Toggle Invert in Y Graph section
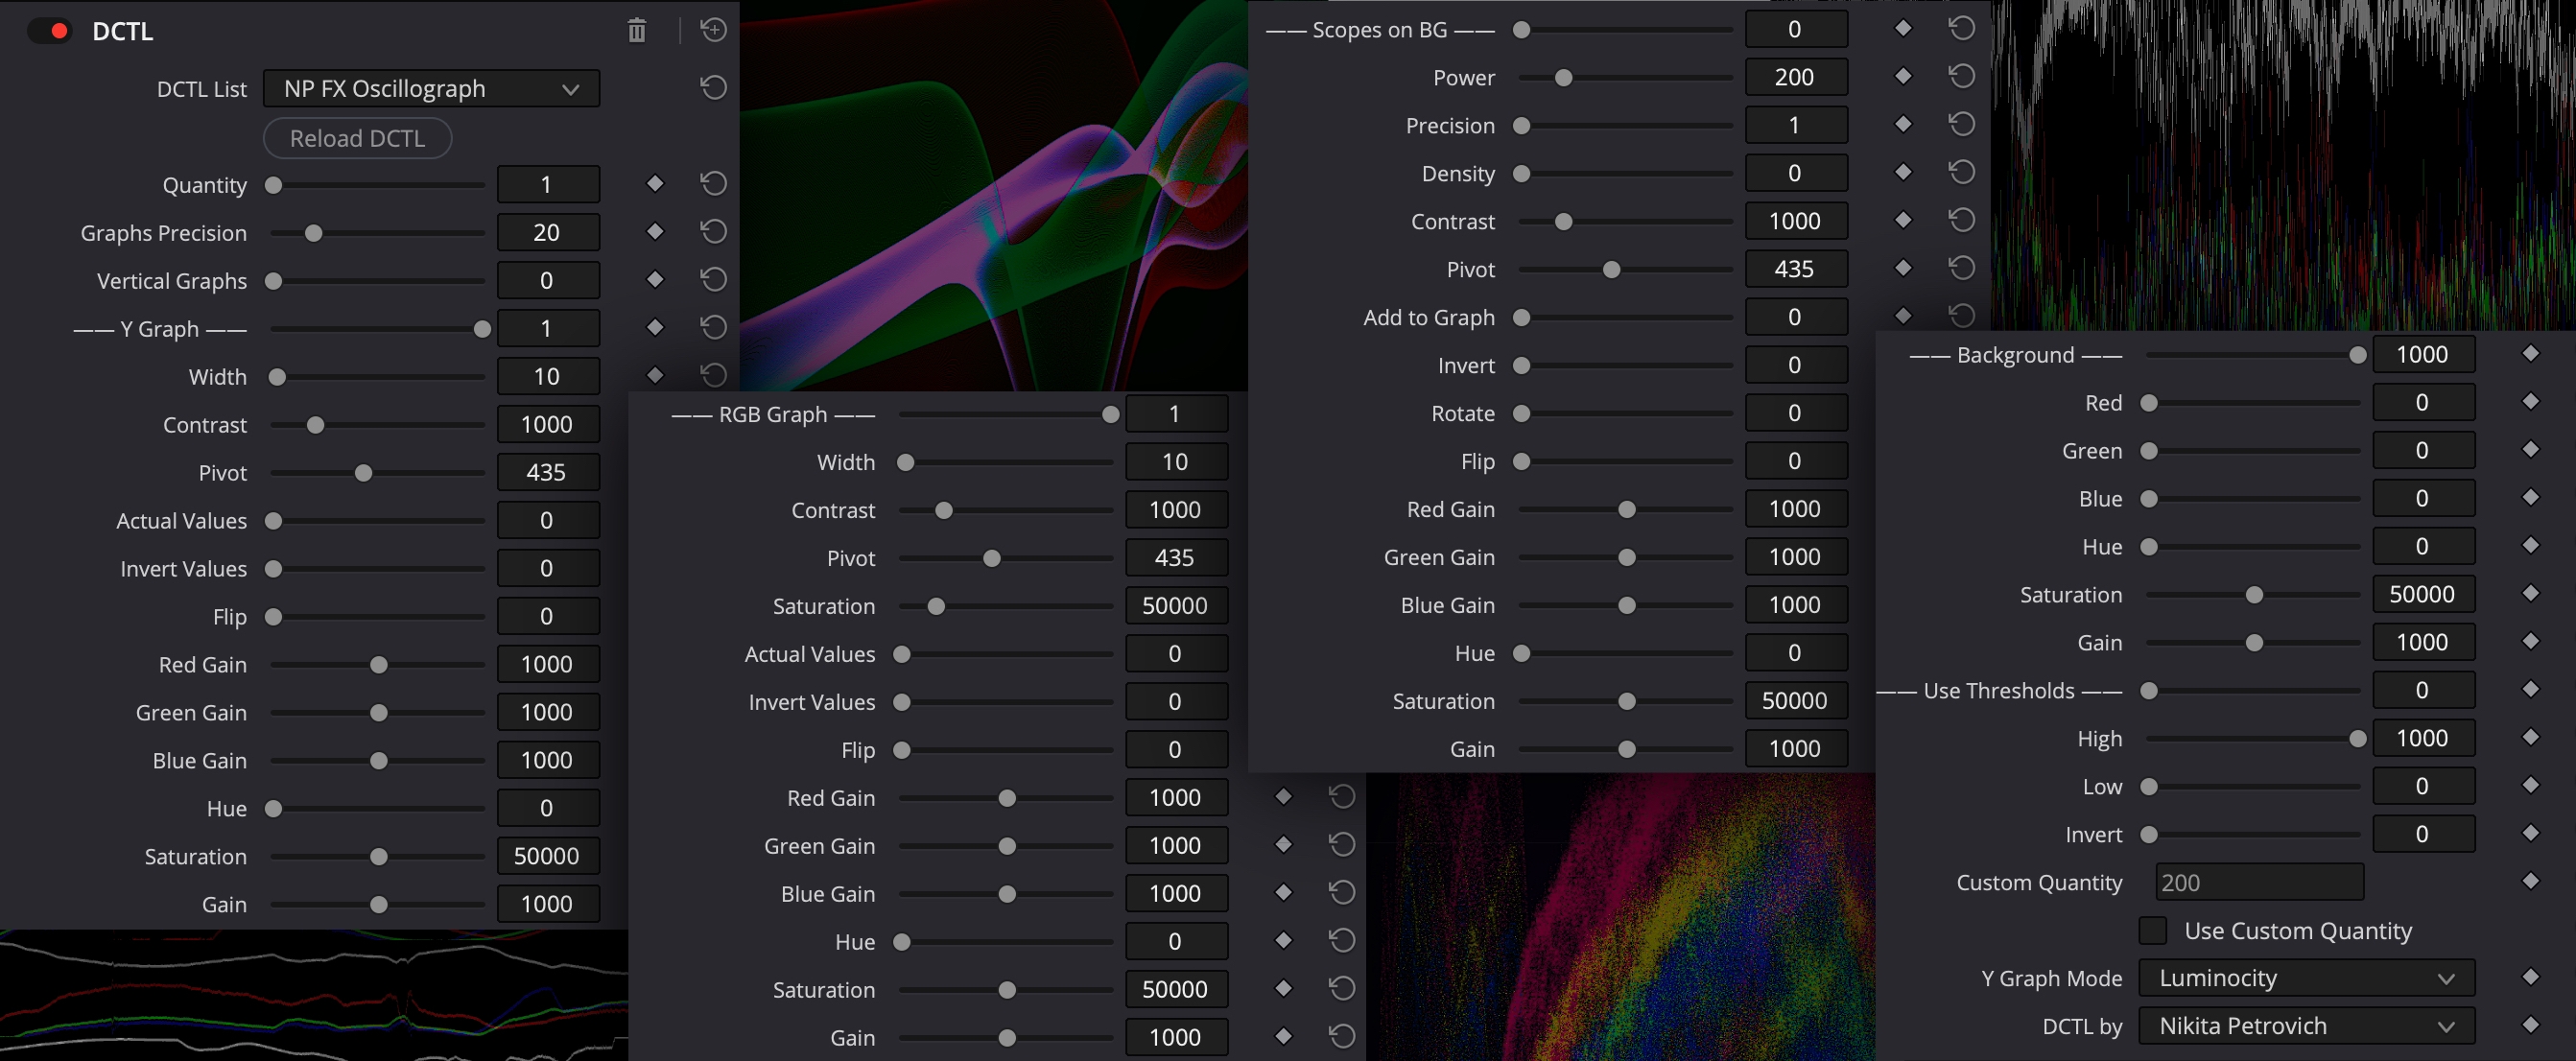Image resolution: width=2576 pixels, height=1061 pixels. pyautogui.click(x=274, y=568)
